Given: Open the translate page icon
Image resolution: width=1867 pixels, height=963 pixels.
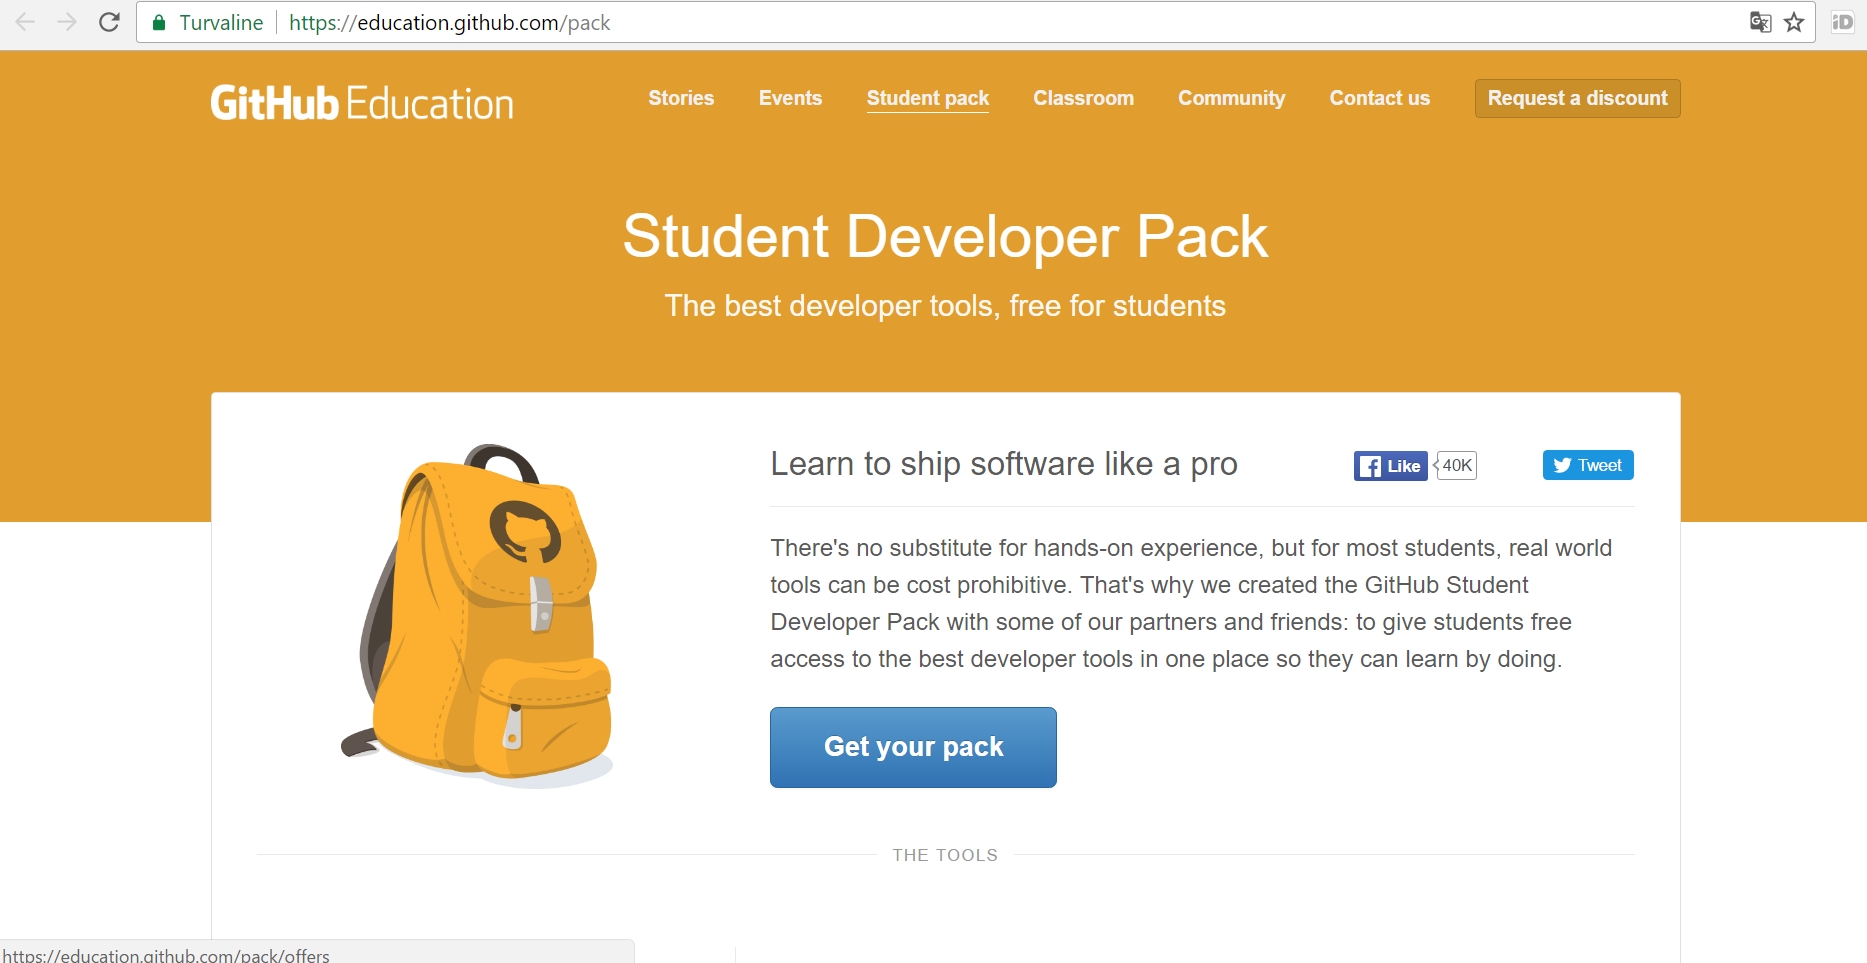Looking at the screenshot, I should pos(1760,22).
